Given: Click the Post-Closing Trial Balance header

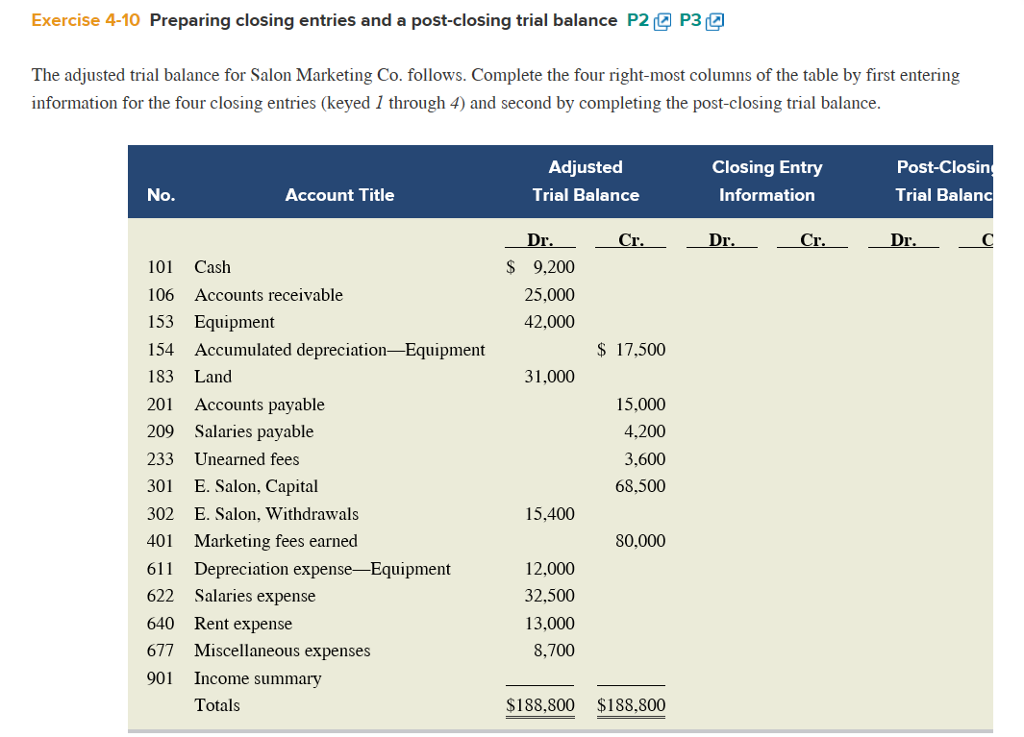Looking at the screenshot, I should coord(944,181).
